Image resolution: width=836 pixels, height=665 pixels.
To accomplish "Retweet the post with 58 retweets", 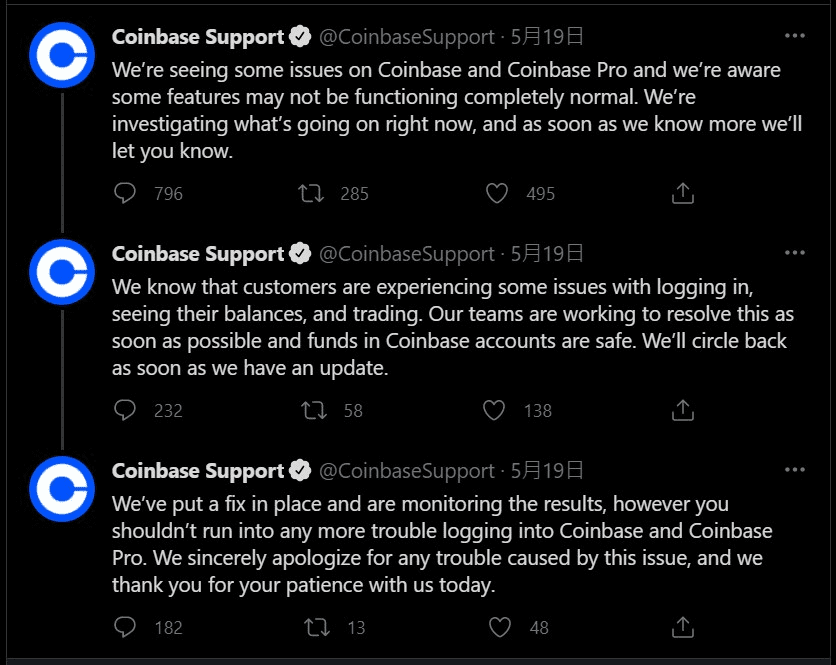I will coord(312,410).
